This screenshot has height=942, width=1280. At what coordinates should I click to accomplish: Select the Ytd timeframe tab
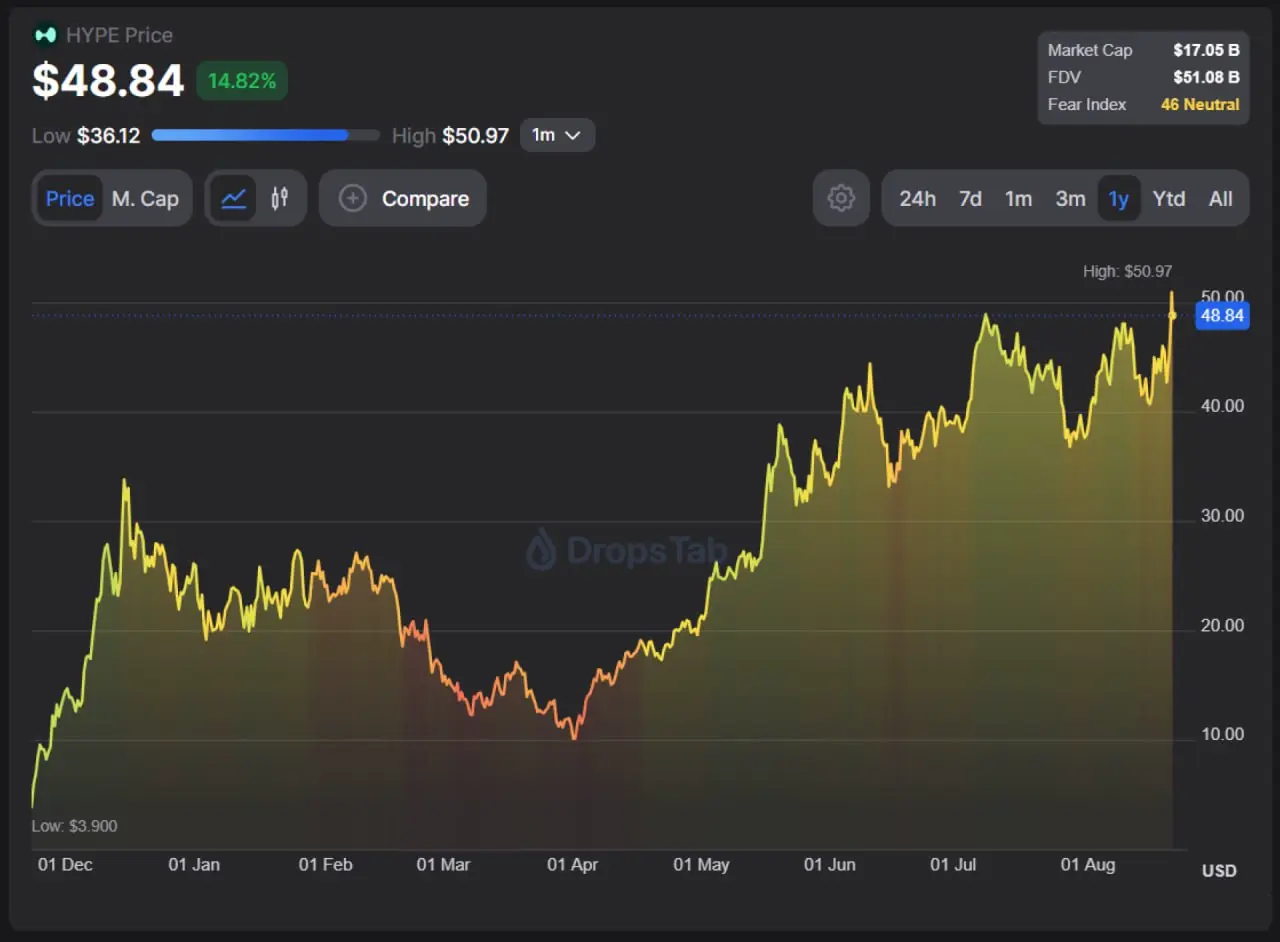[1168, 198]
